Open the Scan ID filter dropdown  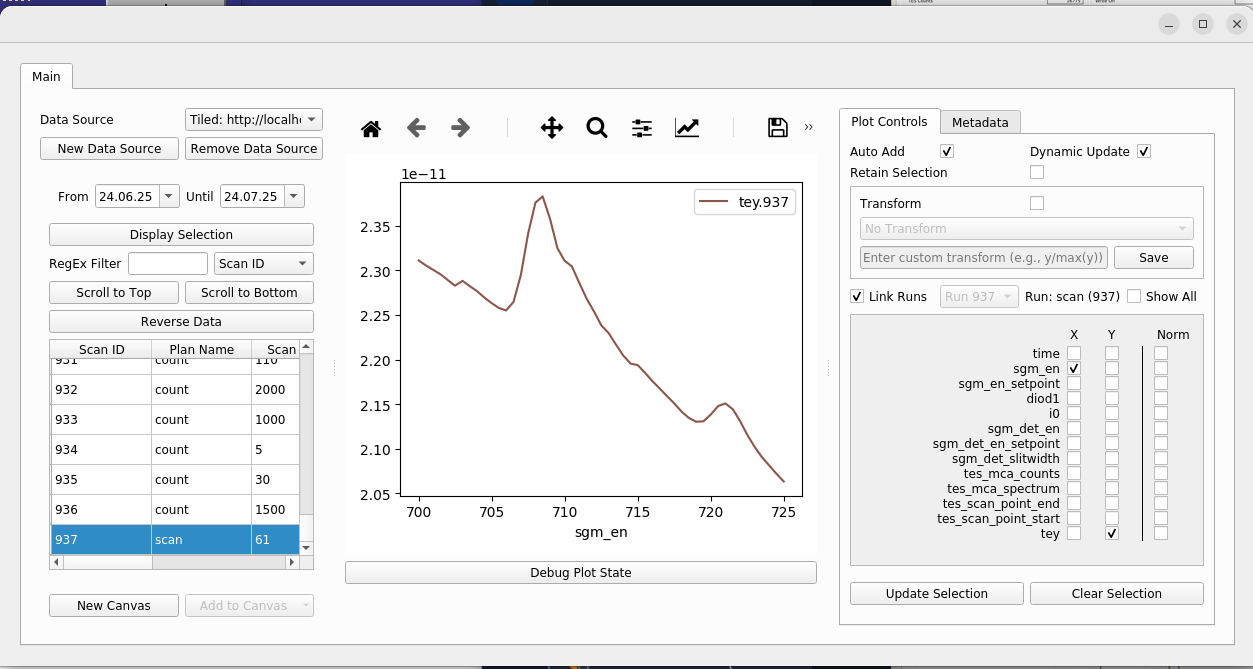(264, 264)
